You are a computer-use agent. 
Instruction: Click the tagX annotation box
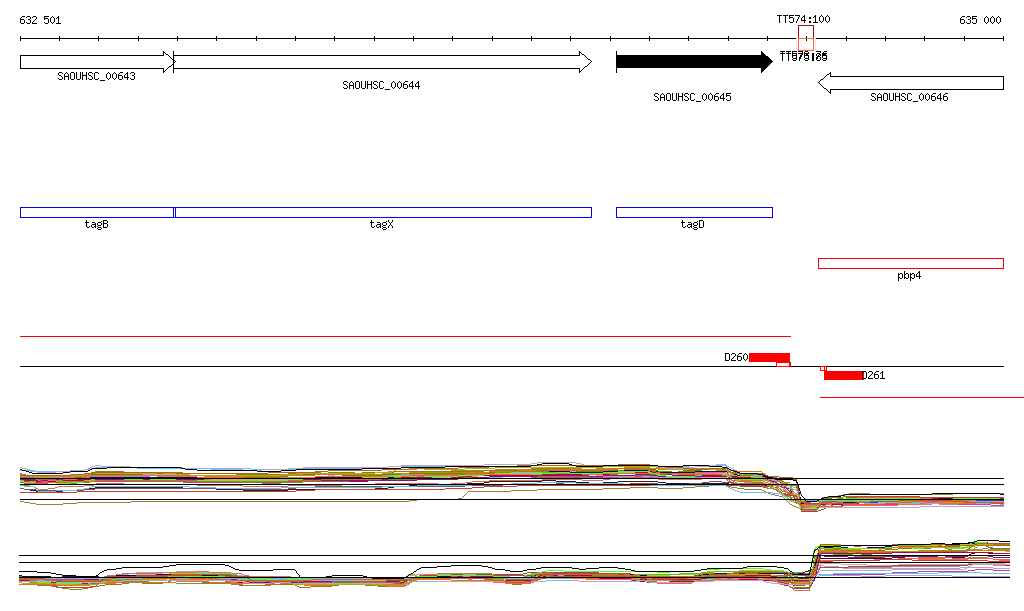(x=383, y=212)
